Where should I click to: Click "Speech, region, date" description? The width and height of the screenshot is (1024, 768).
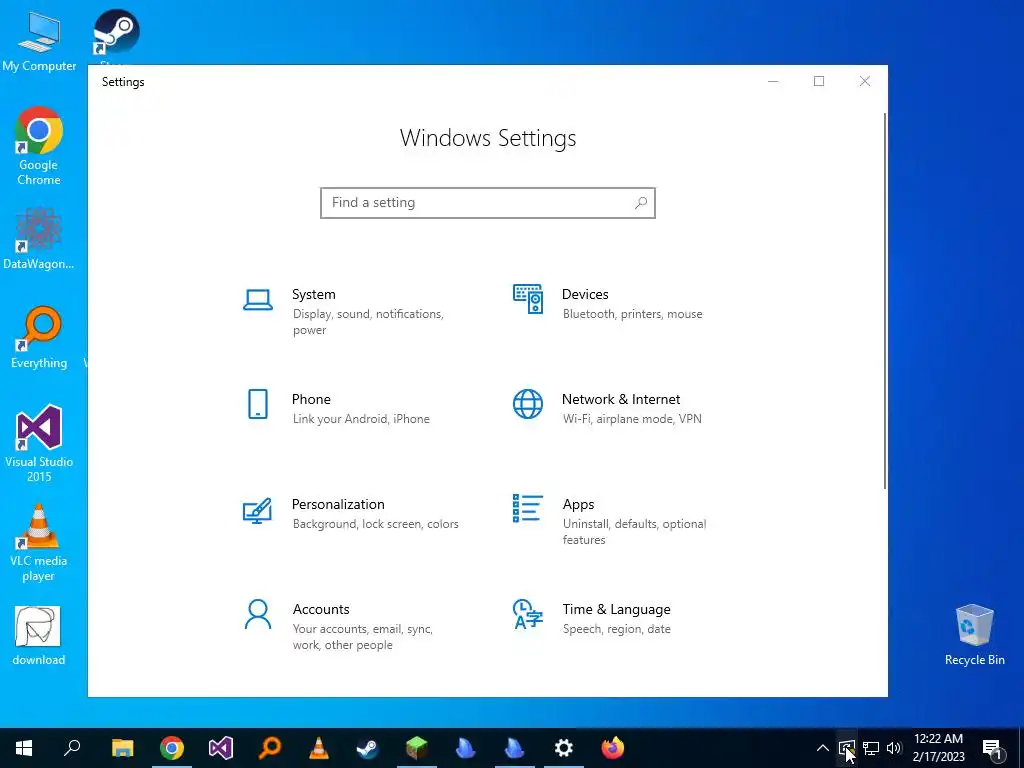tap(616, 629)
